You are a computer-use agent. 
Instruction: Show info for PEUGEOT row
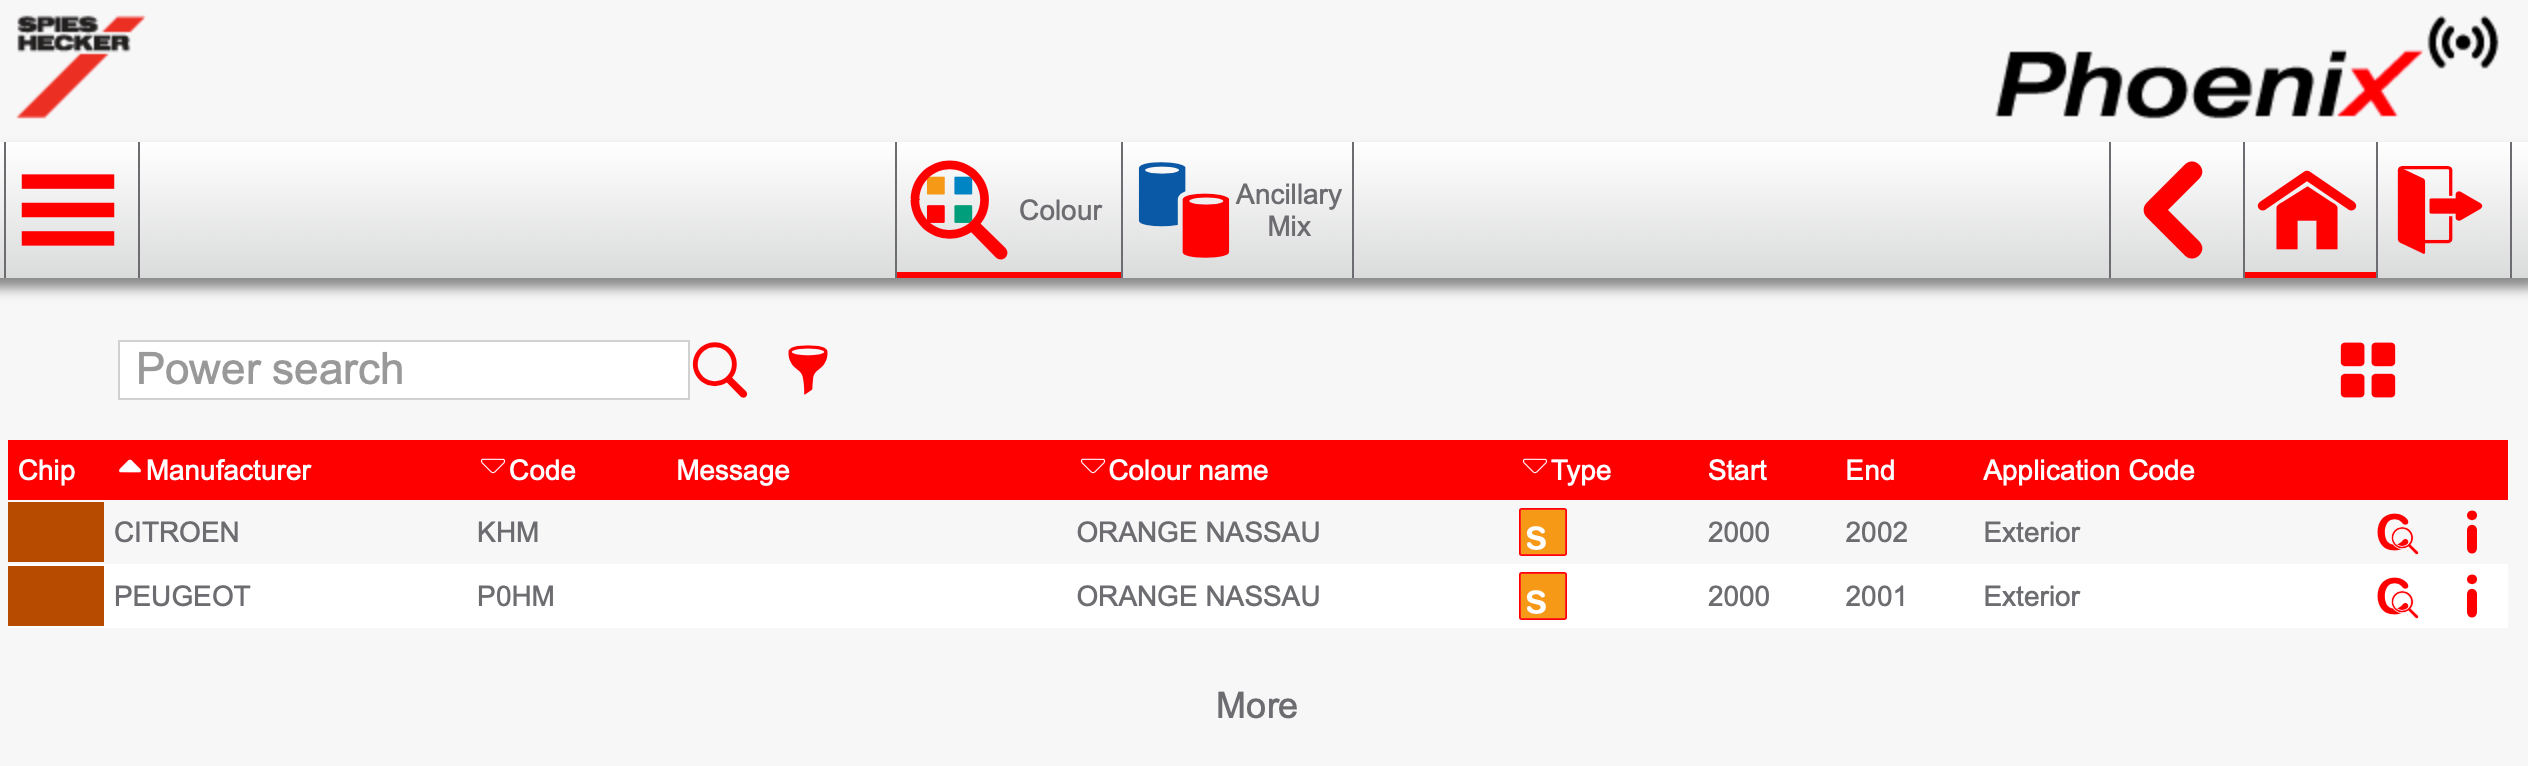tap(2471, 597)
